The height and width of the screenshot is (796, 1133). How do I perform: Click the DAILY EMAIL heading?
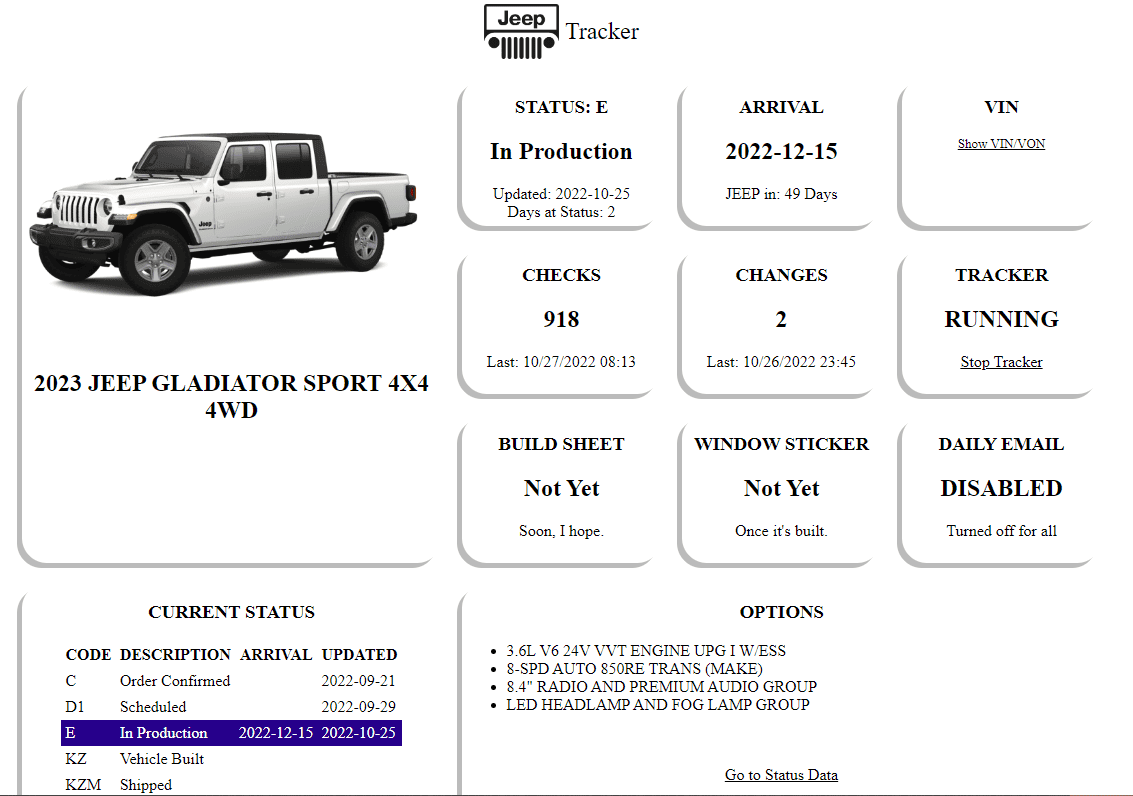pyautogui.click(x=1001, y=444)
